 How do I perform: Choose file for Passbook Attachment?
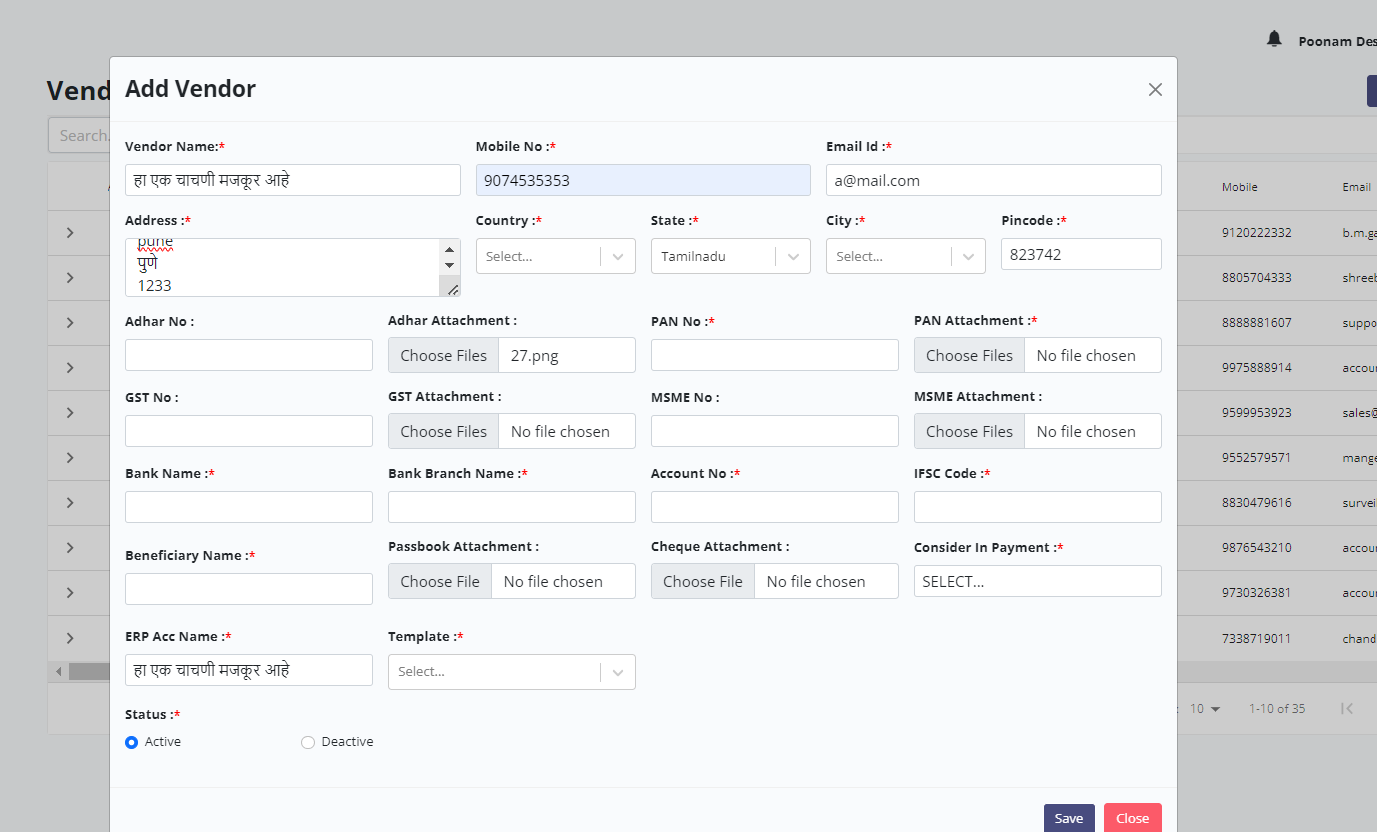pyautogui.click(x=440, y=581)
